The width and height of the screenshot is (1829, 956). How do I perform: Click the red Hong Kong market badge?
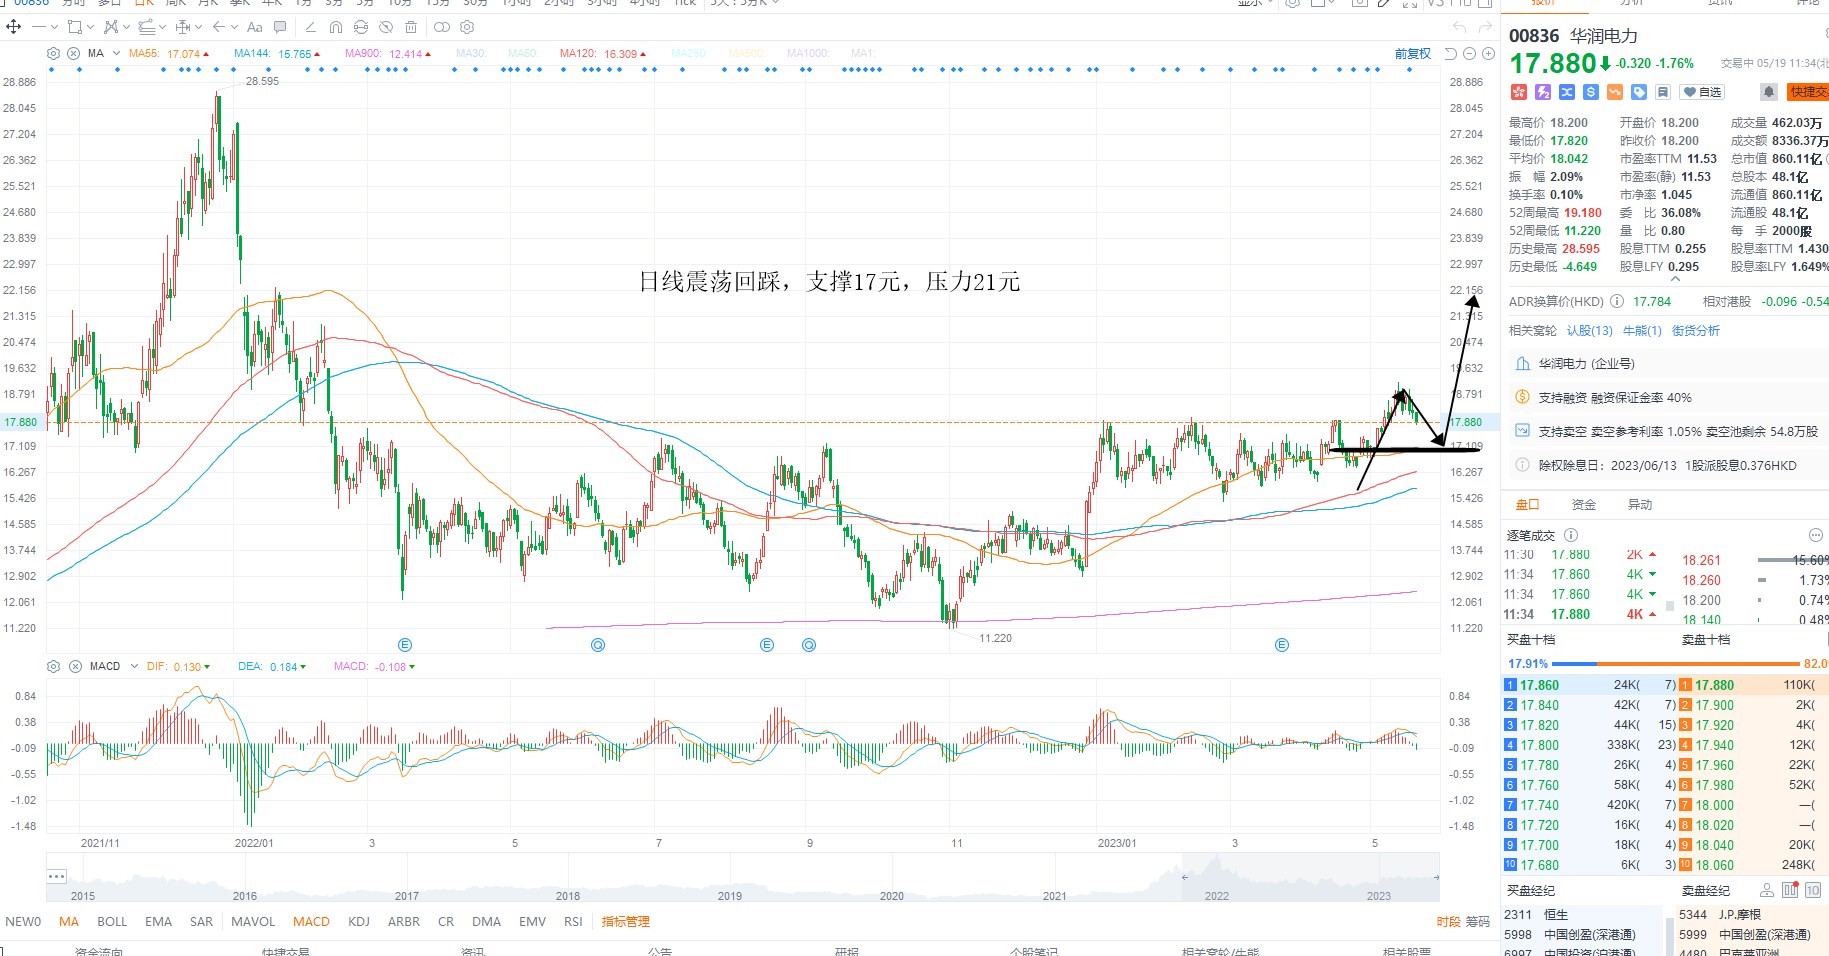coord(1518,92)
